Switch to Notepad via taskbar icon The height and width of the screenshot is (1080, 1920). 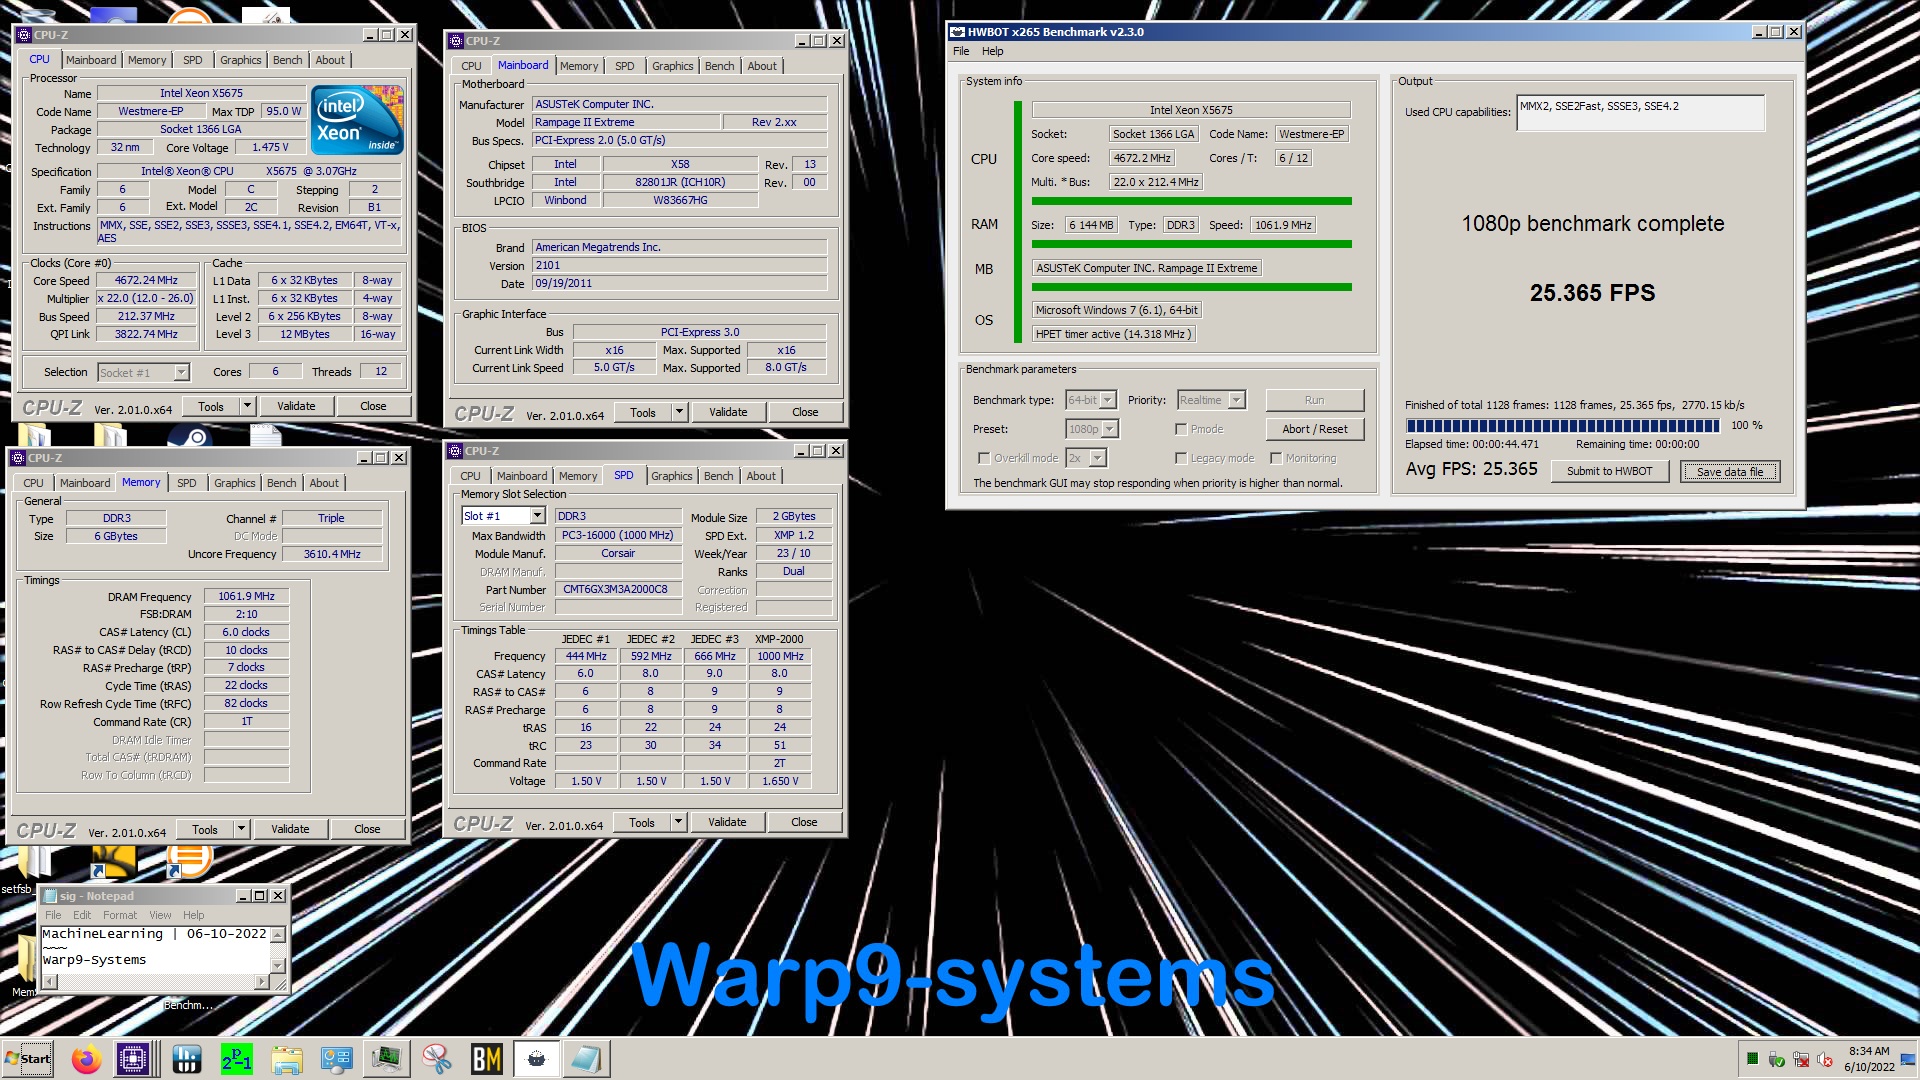pyautogui.click(x=586, y=1058)
